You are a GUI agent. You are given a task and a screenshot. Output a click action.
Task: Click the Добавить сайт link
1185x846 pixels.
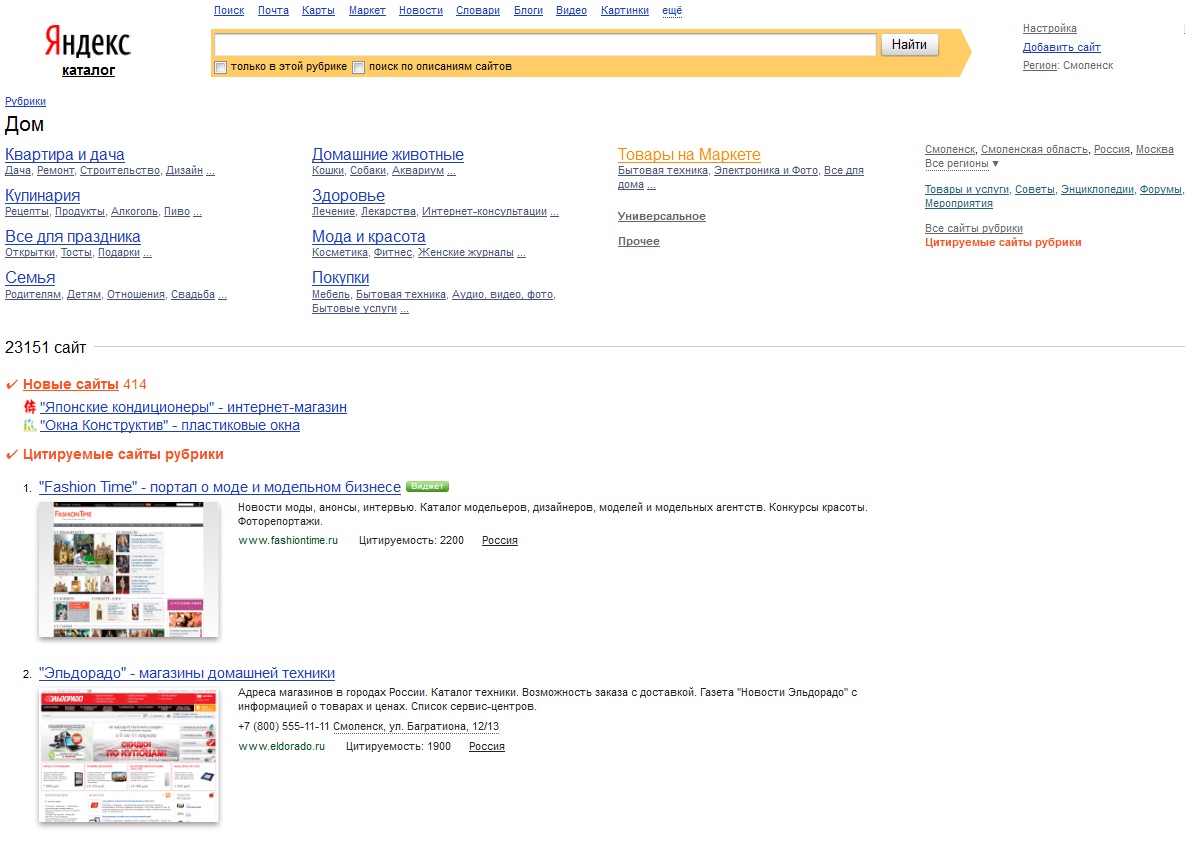click(x=1062, y=48)
